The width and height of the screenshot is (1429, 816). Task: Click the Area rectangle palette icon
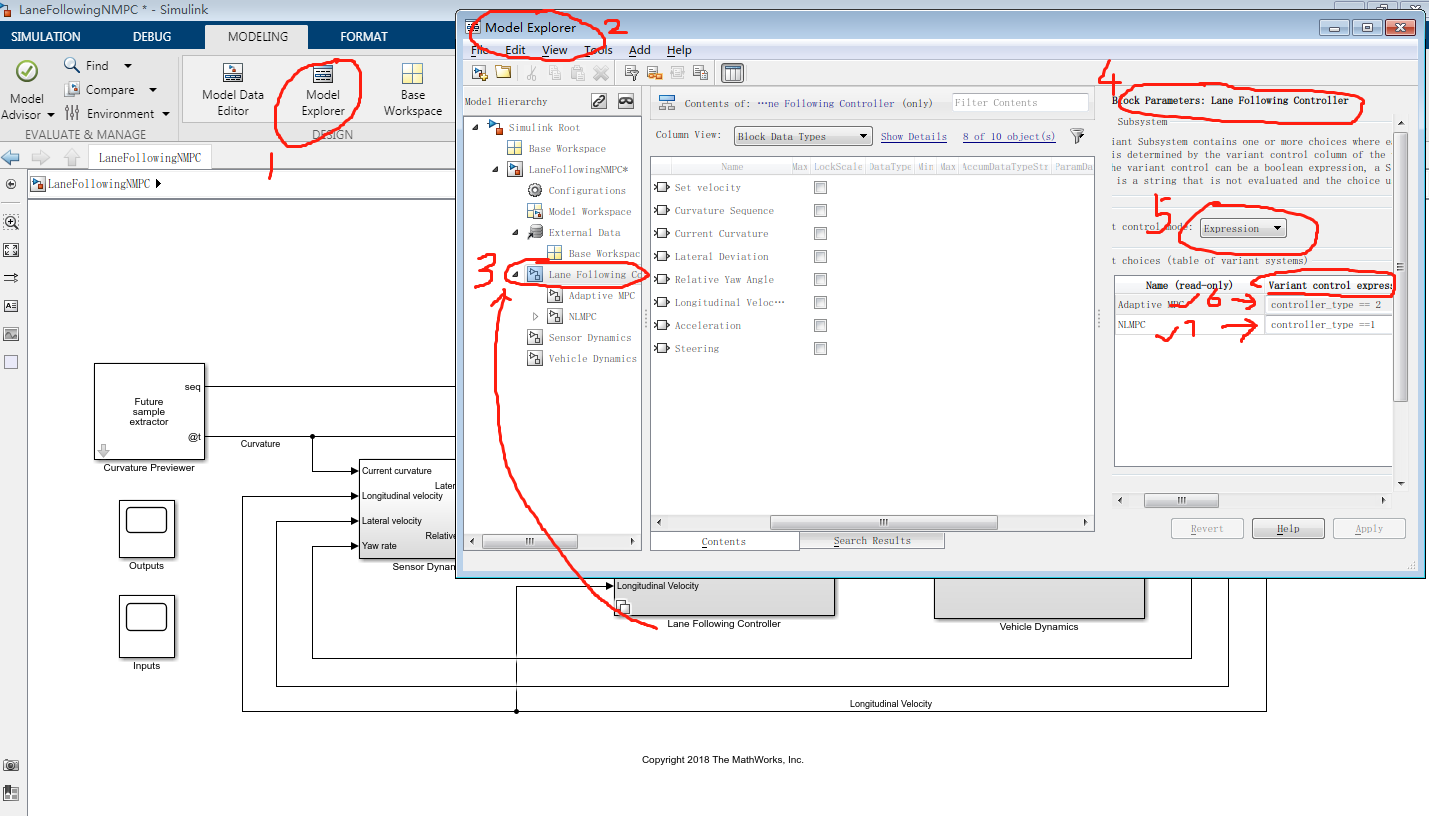pyautogui.click(x=11, y=362)
